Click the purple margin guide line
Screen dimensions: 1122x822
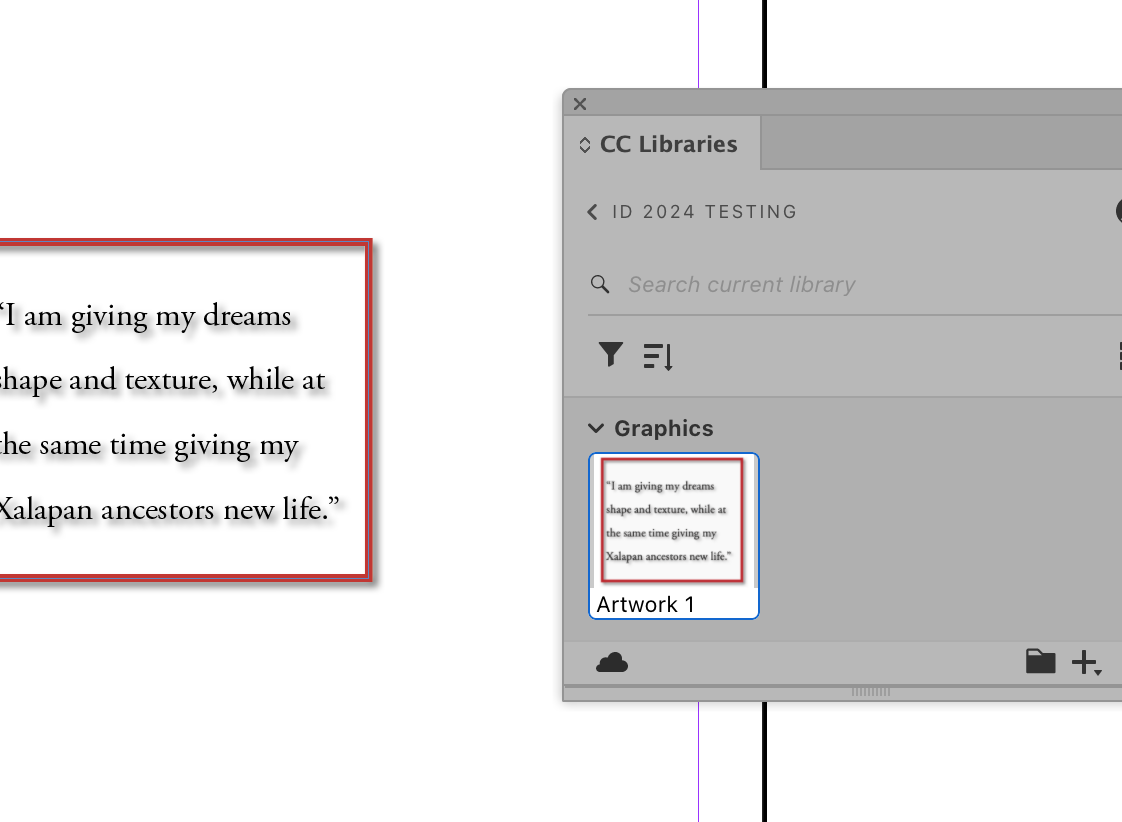click(700, 770)
